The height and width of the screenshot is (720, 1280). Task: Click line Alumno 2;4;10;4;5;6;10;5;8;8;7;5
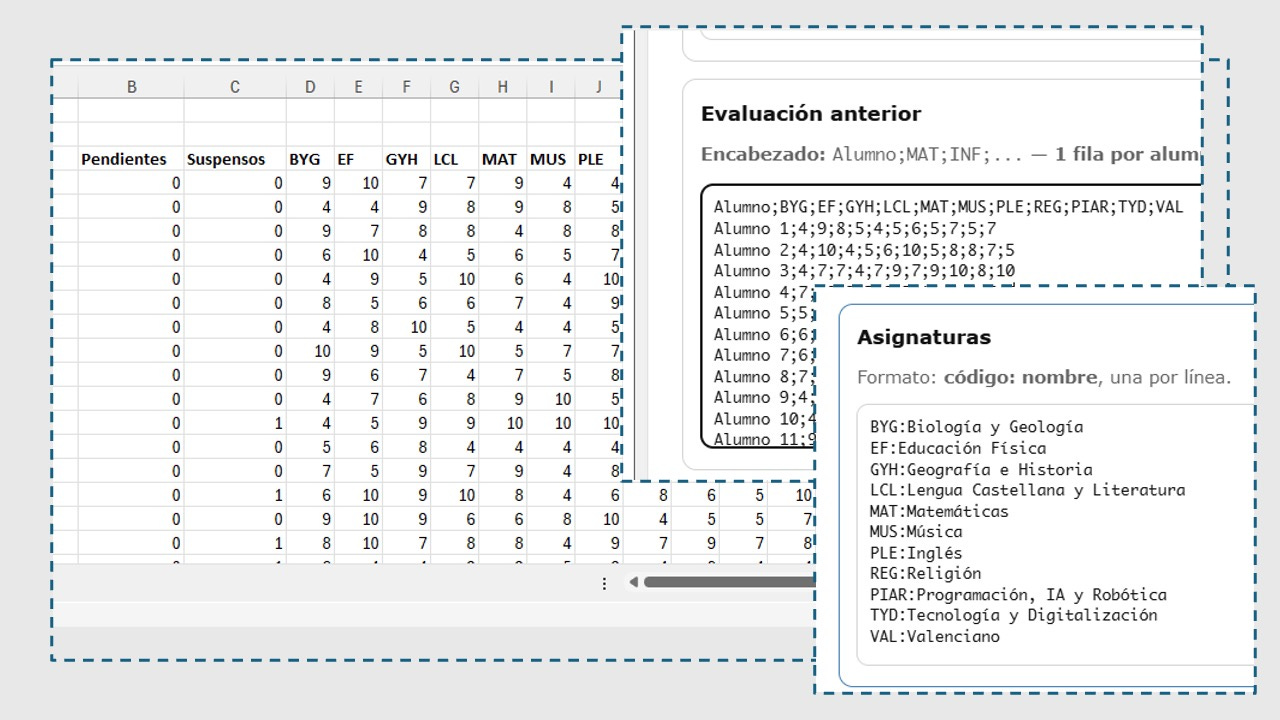pyautogui.click(x=864, y=249)
